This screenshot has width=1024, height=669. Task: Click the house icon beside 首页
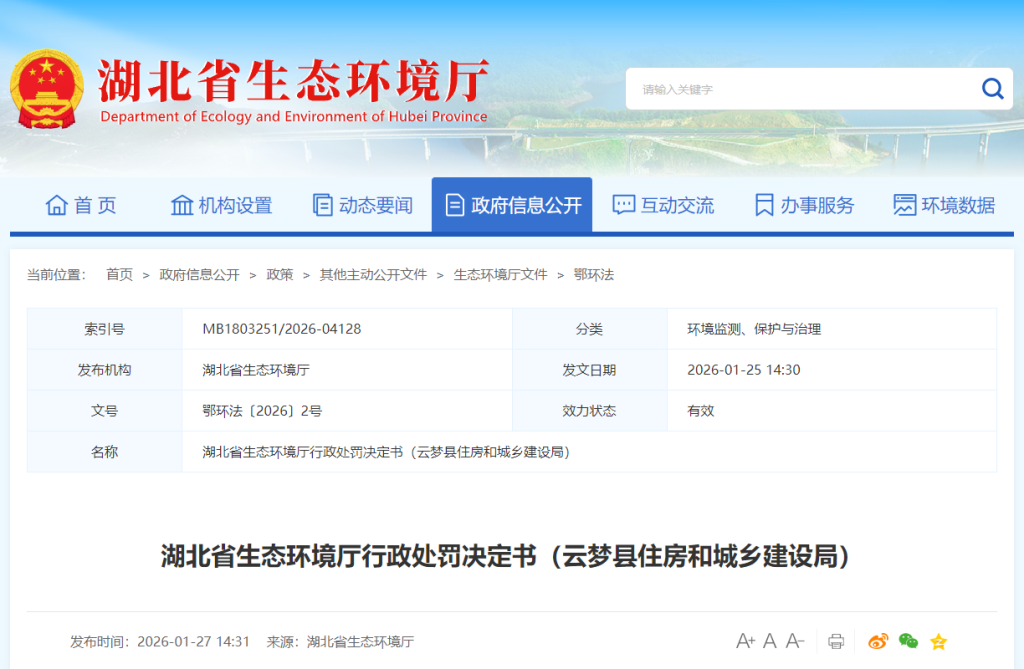coord(57,205)
